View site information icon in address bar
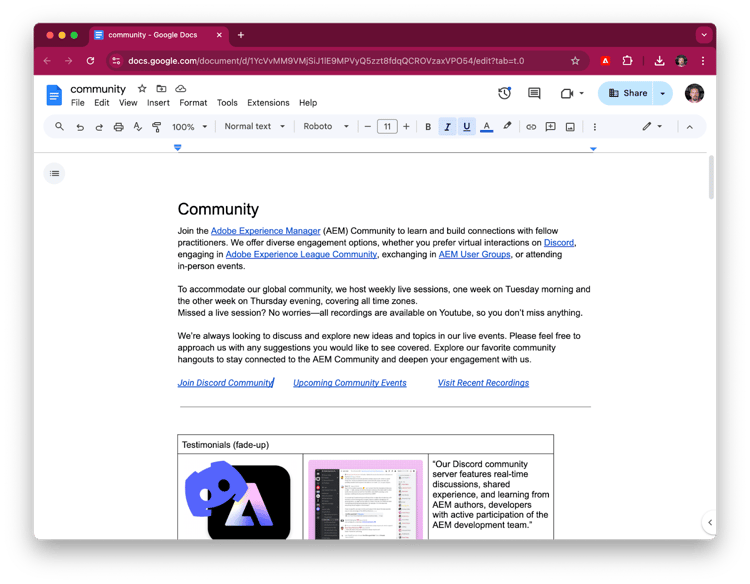 (116, 61)
